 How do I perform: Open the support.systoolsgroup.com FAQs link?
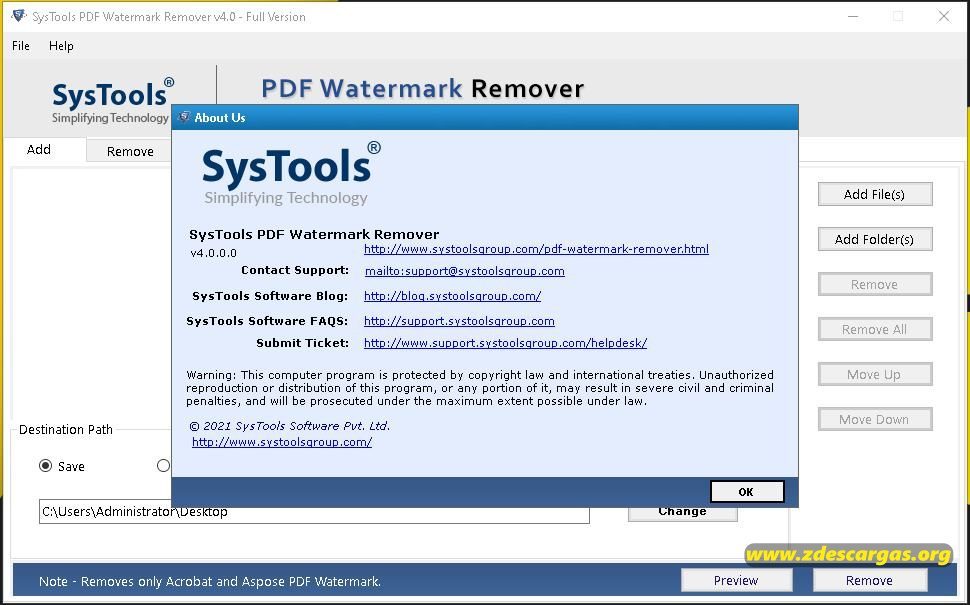pyautogui.click(x=459, y=320)
